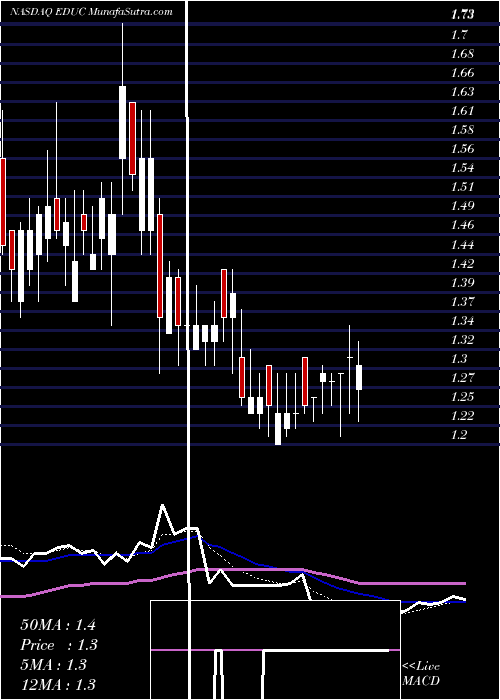Click the NASDAQ EDUC MunafaSutra.com title text
Viewport: 500px width, 700px height.
92,12
